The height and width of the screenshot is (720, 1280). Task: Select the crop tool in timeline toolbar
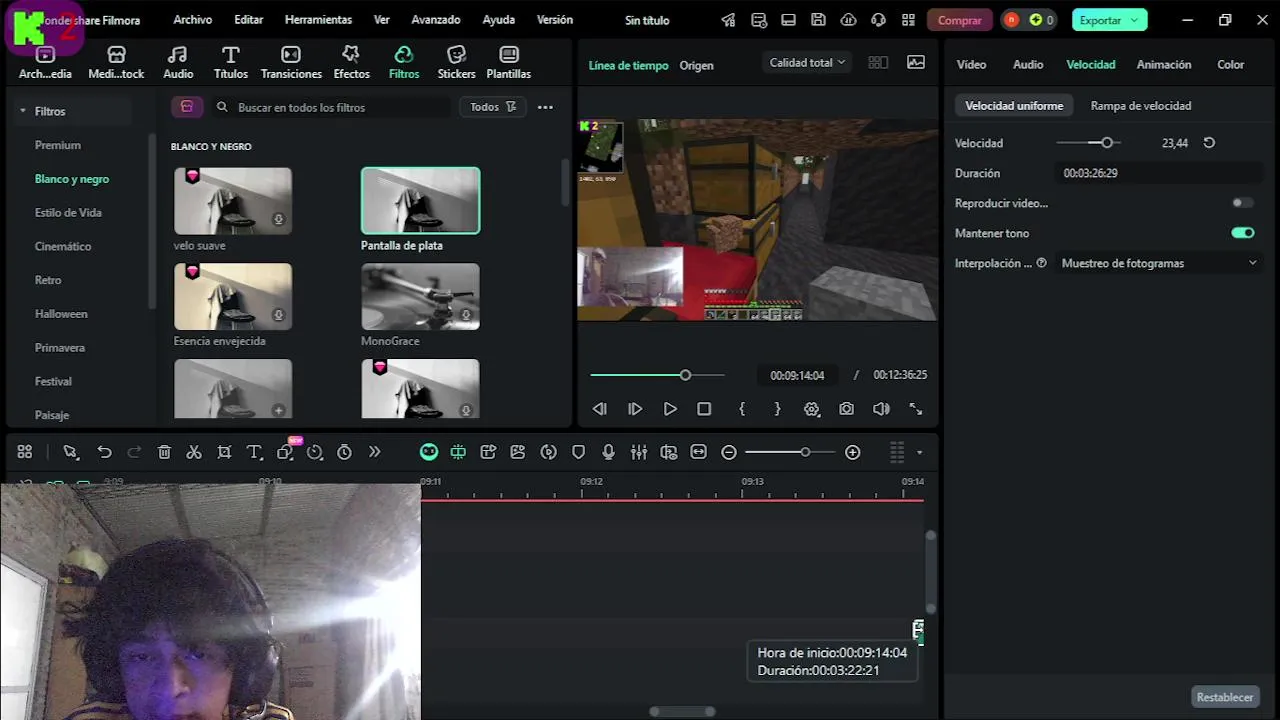click(x=224, y=452)
